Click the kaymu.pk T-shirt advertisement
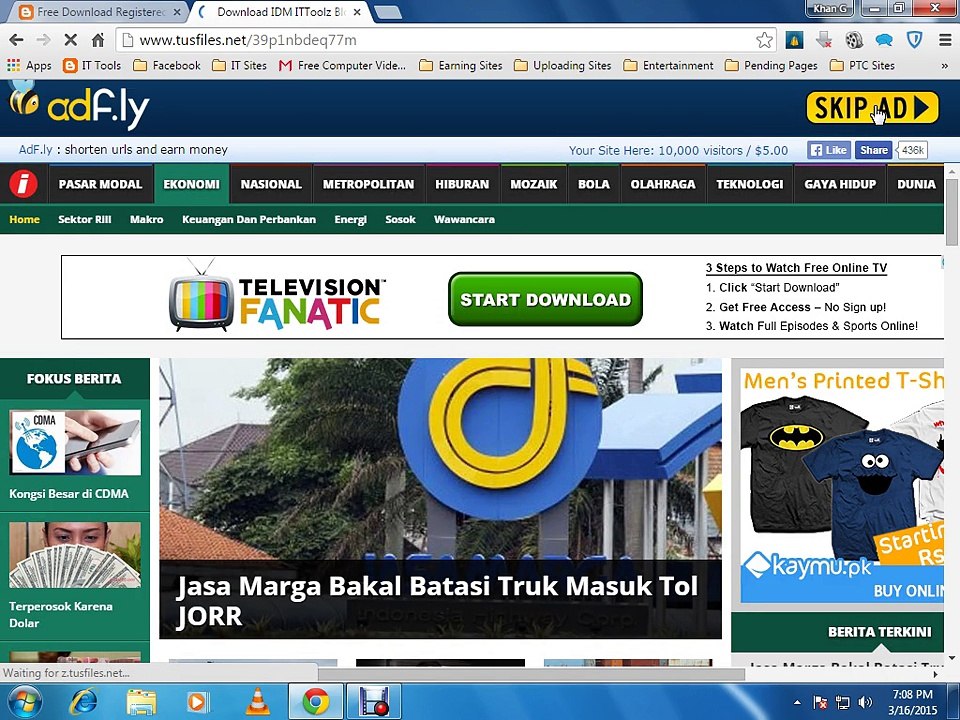 click(842, 486)
